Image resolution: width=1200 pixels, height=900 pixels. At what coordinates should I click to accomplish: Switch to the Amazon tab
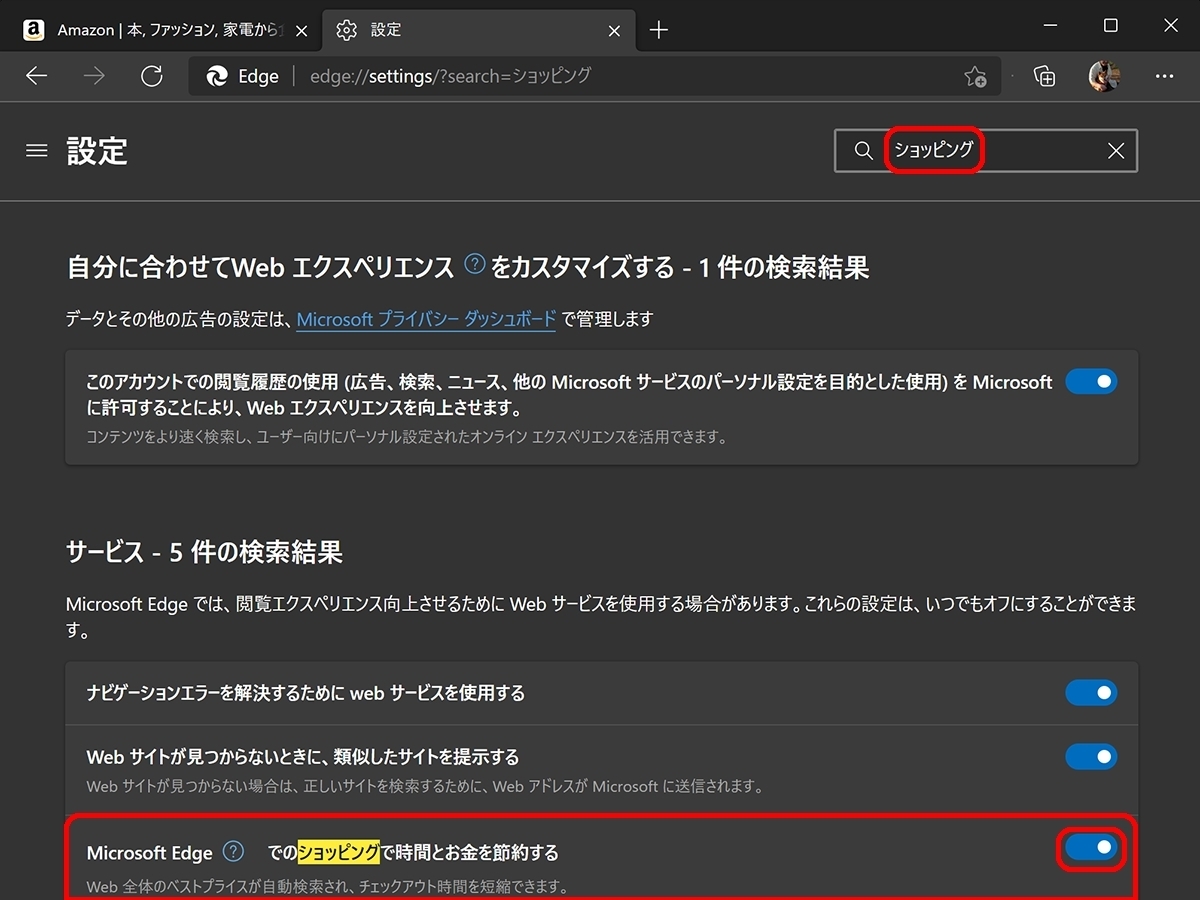tap(166, 30)
